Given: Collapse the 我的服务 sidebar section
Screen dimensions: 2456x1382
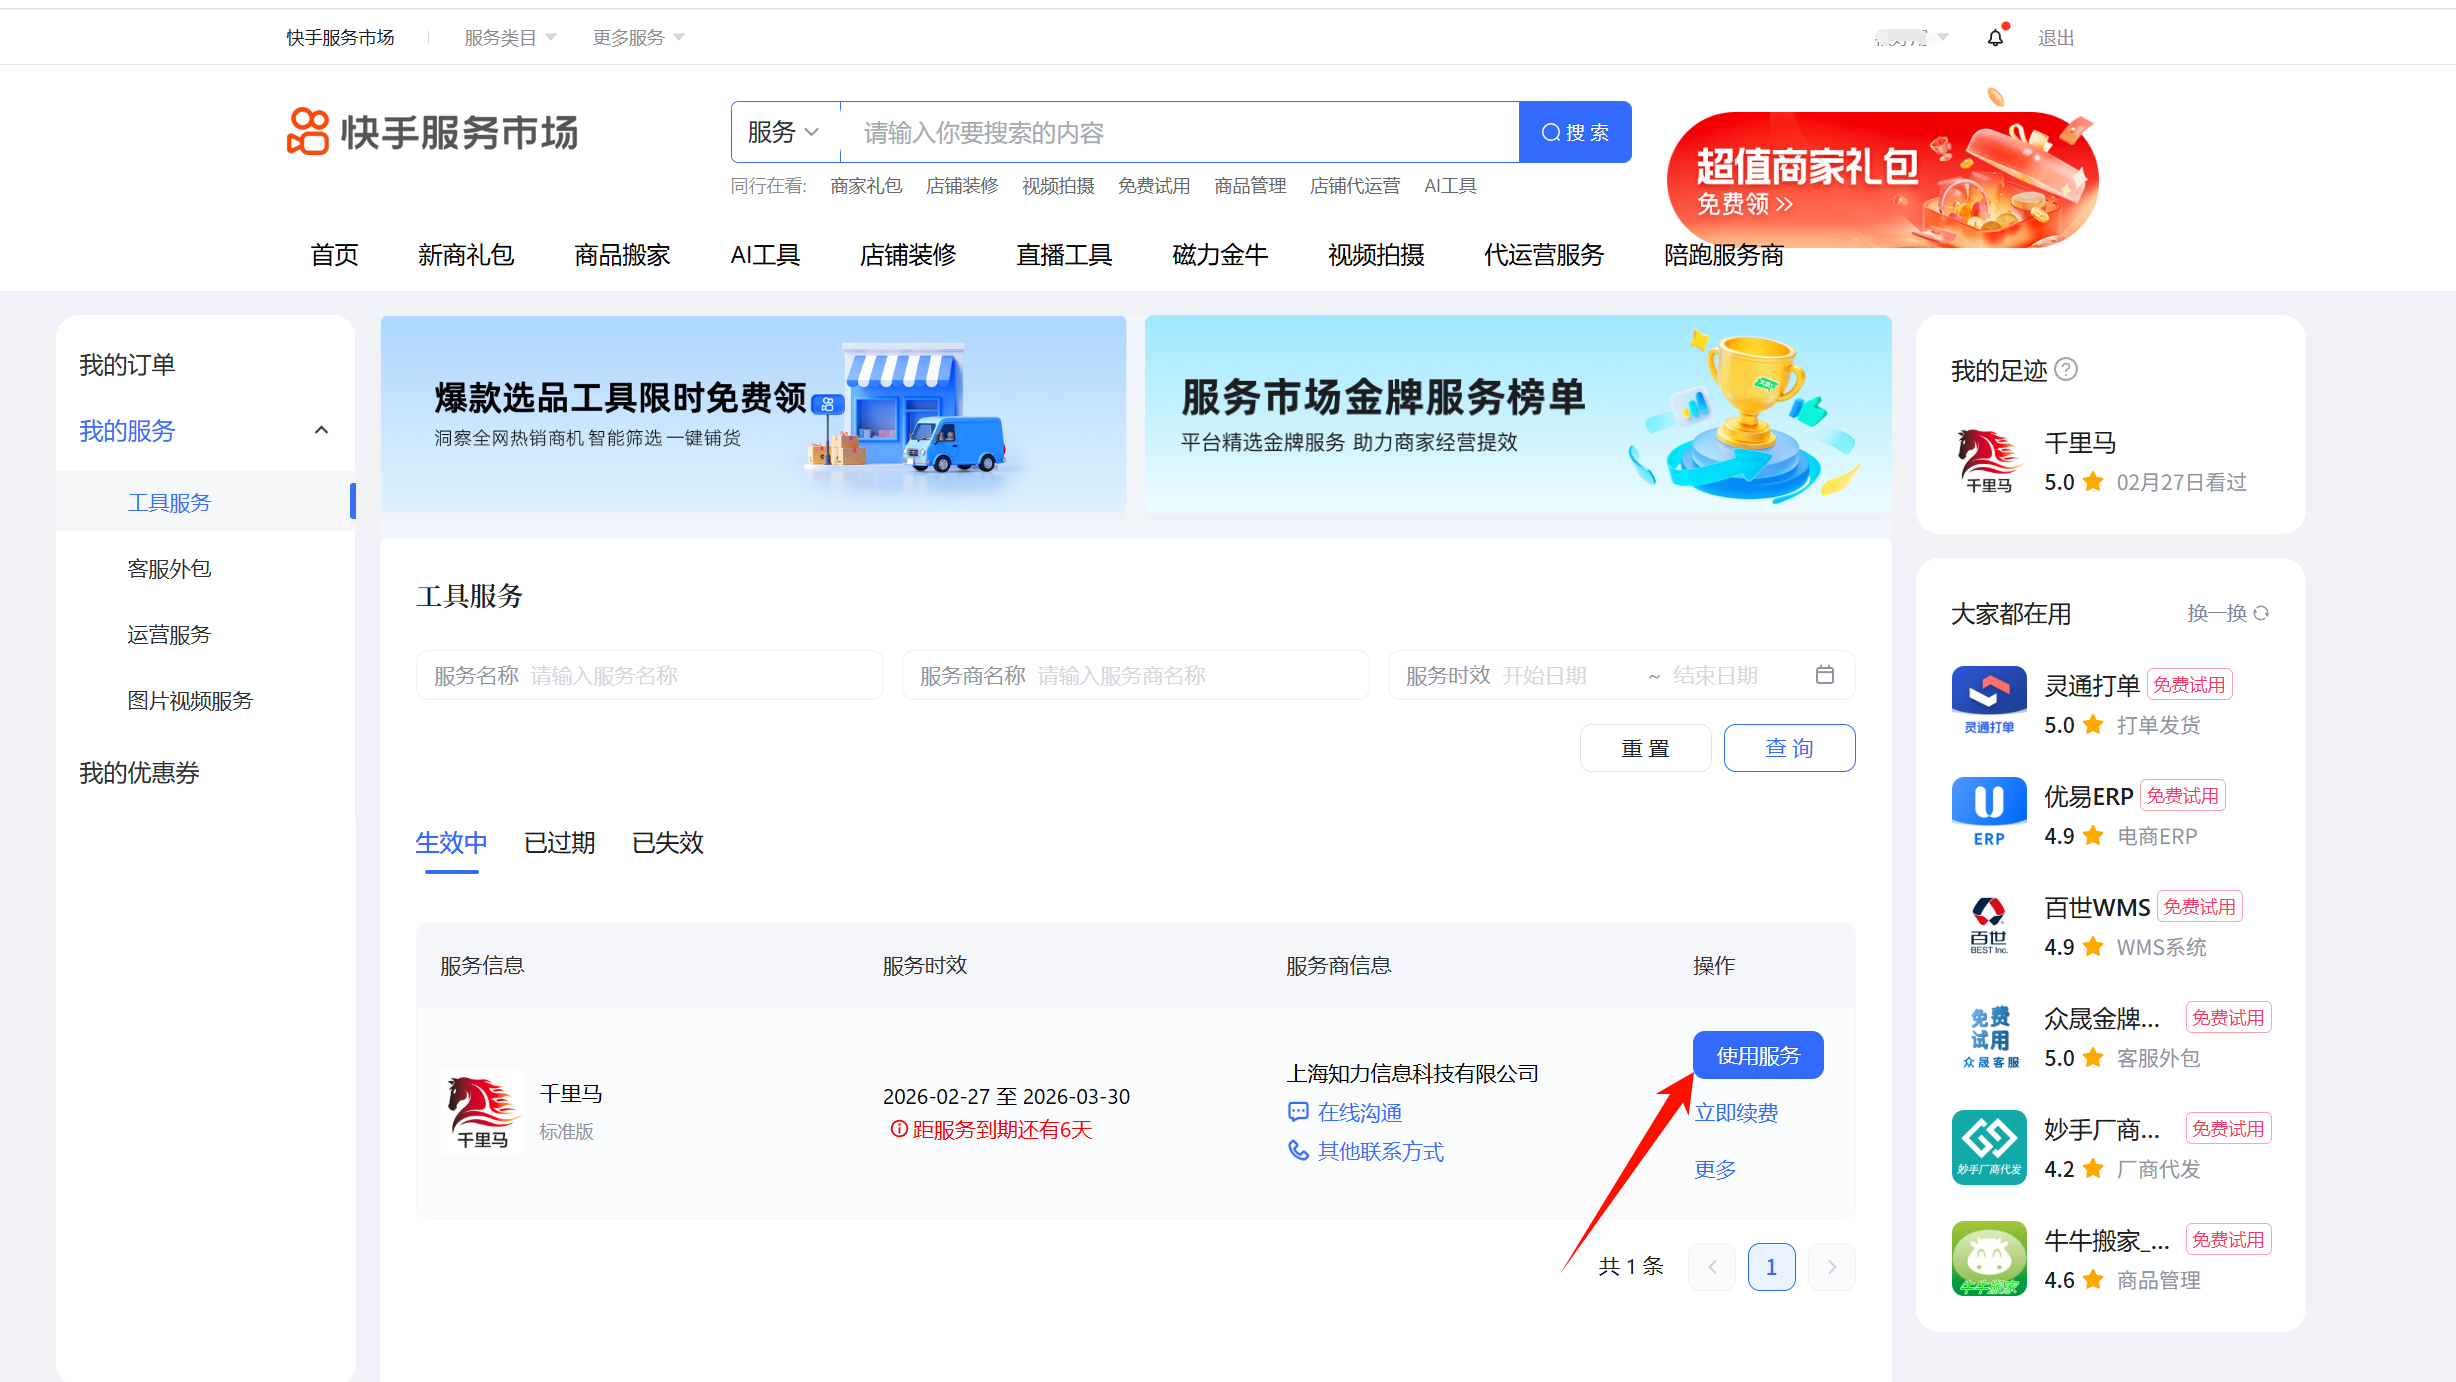Looking at the screenshot, I should 321,431.
